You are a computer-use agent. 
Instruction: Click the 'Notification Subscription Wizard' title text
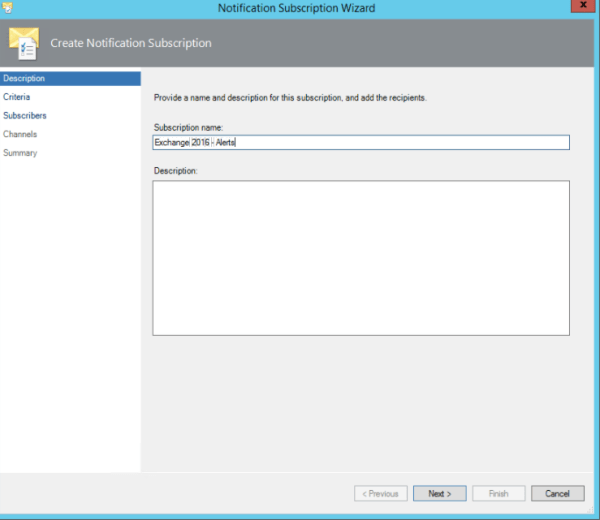pyautogui.click(x=297, y=8)
